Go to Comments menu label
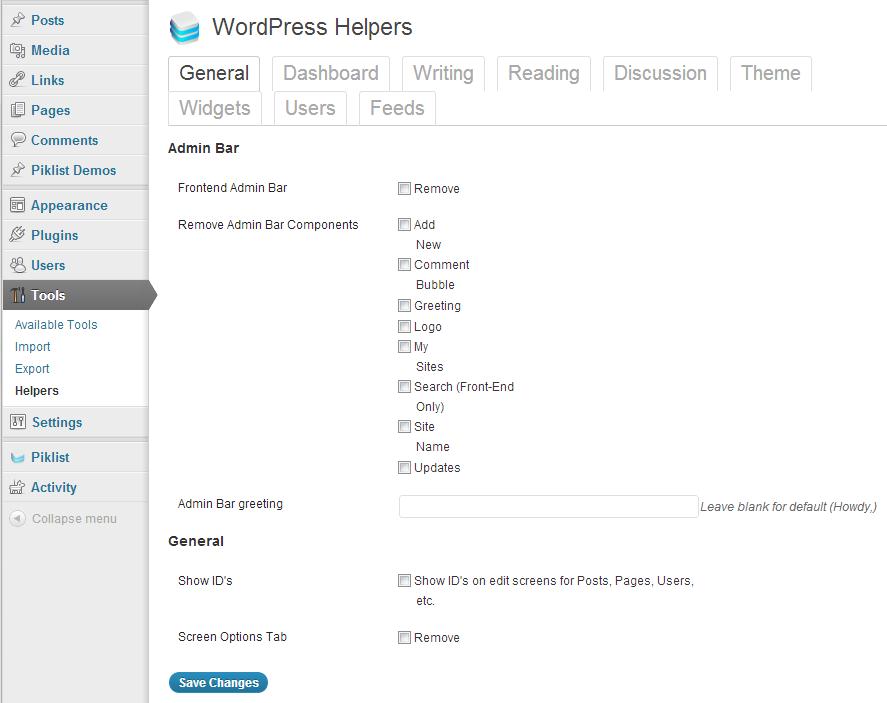The image size is (887, 703). pyautogui.click(x=64, y=140)
